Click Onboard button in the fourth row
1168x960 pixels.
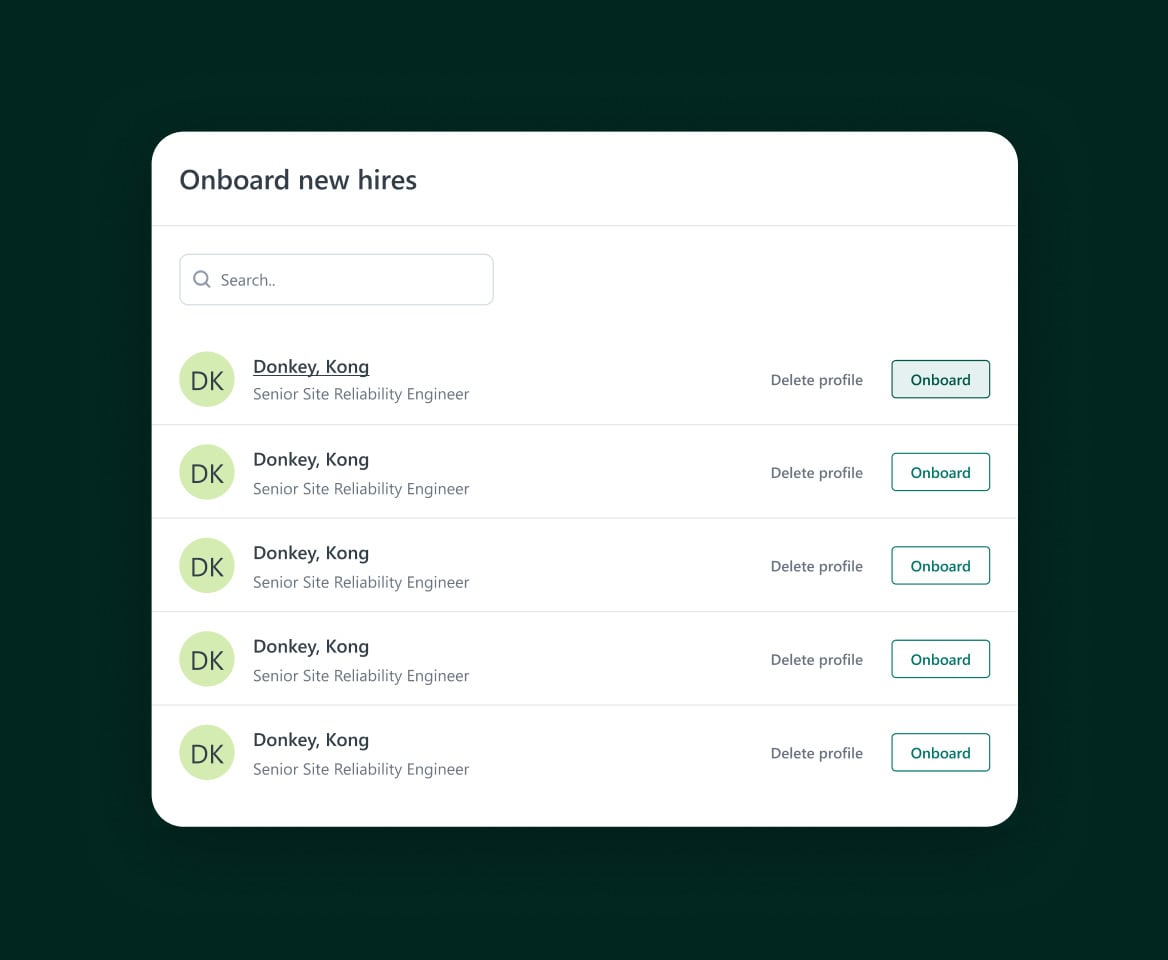(x=940, y=659)
